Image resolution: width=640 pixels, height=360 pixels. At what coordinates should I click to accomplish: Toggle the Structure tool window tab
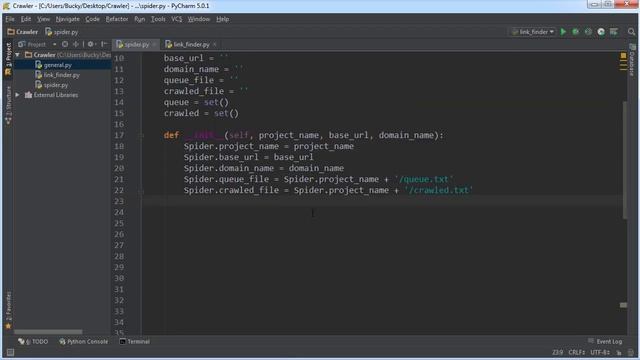point(8,105)
